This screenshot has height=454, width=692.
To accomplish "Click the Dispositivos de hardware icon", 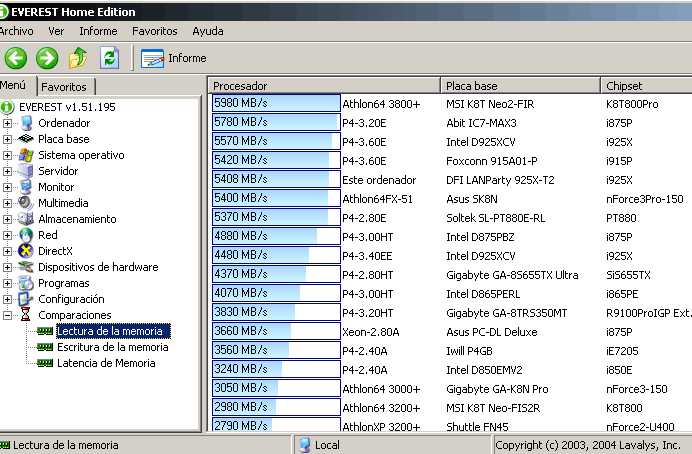I will coord(26,267).
